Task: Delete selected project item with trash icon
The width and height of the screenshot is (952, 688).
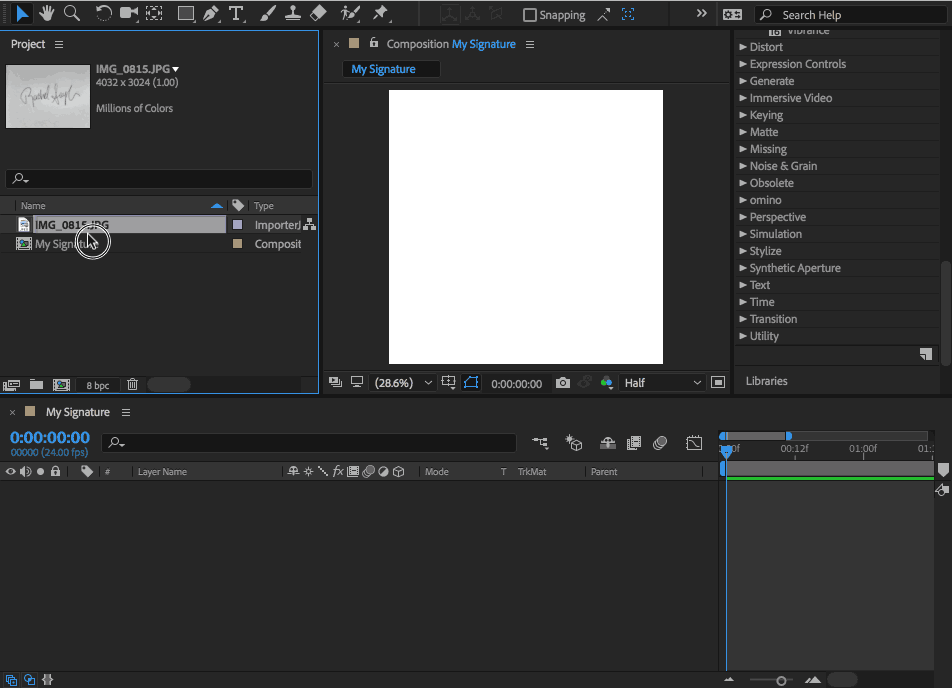Action: pos(132,384)
